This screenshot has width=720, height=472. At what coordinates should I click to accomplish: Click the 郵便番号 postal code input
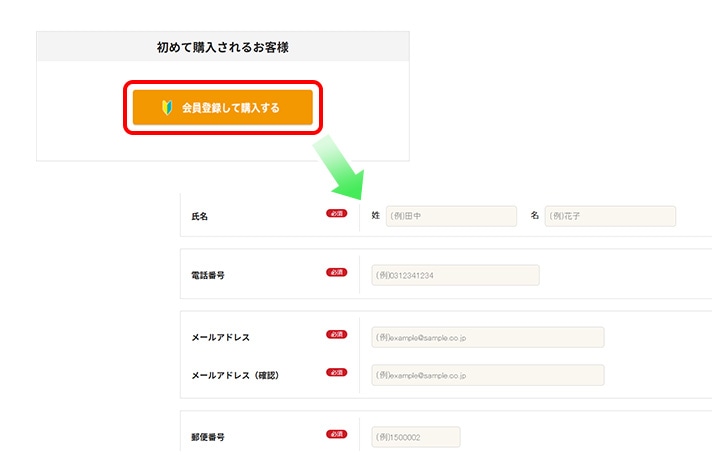click(415, 437)
